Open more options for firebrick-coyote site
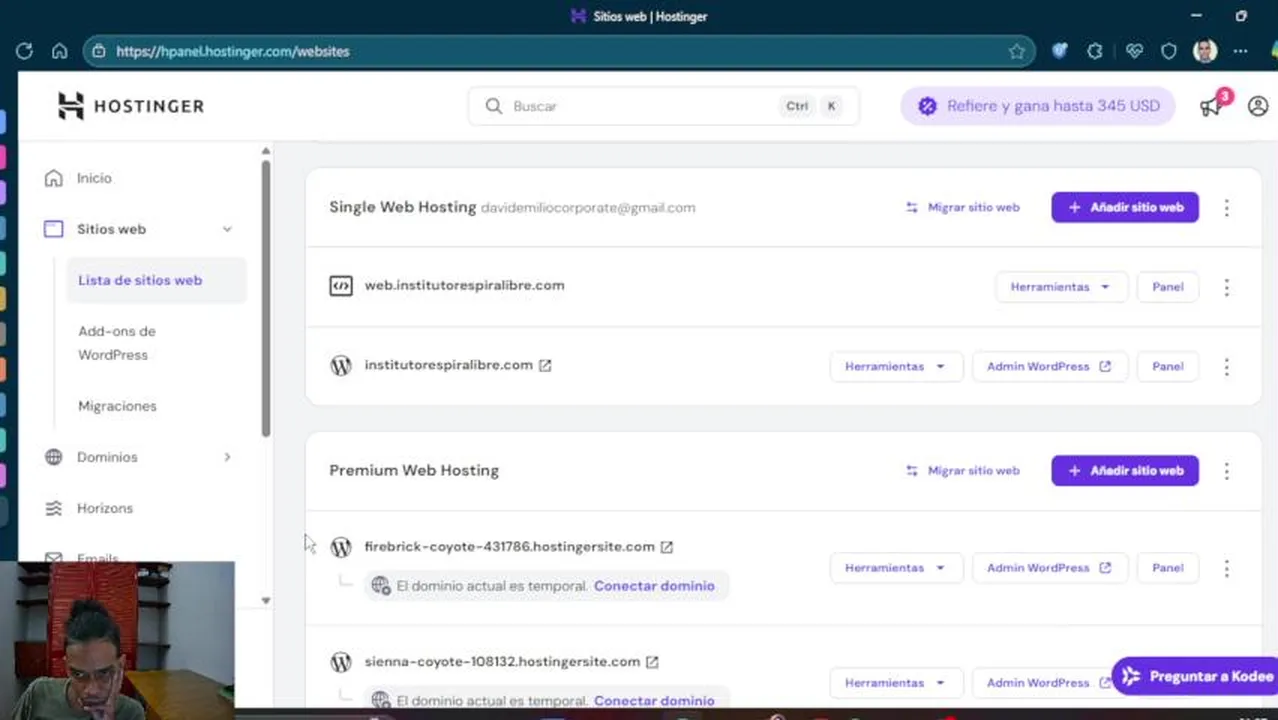 [1227, 568]
